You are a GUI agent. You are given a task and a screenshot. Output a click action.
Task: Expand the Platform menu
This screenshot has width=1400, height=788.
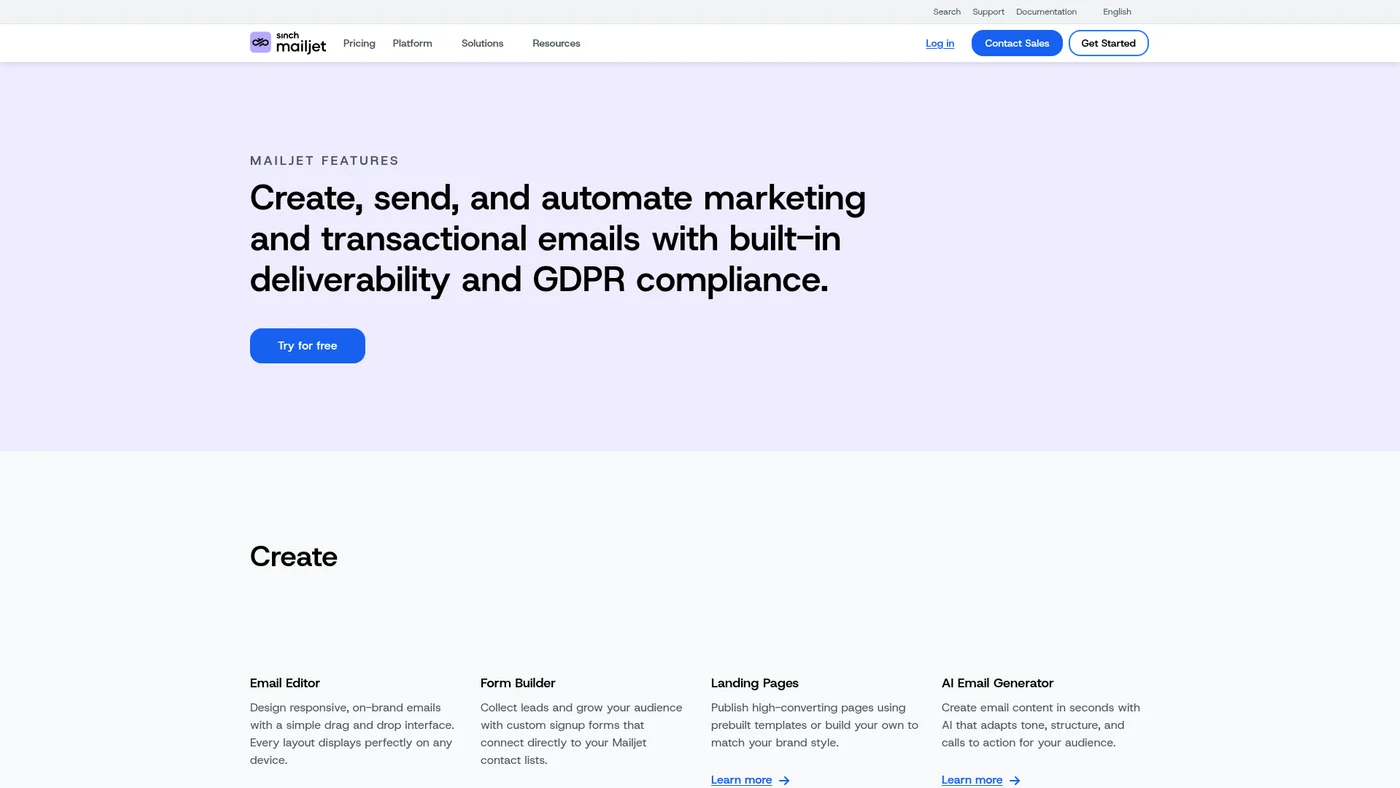[412, 43]
